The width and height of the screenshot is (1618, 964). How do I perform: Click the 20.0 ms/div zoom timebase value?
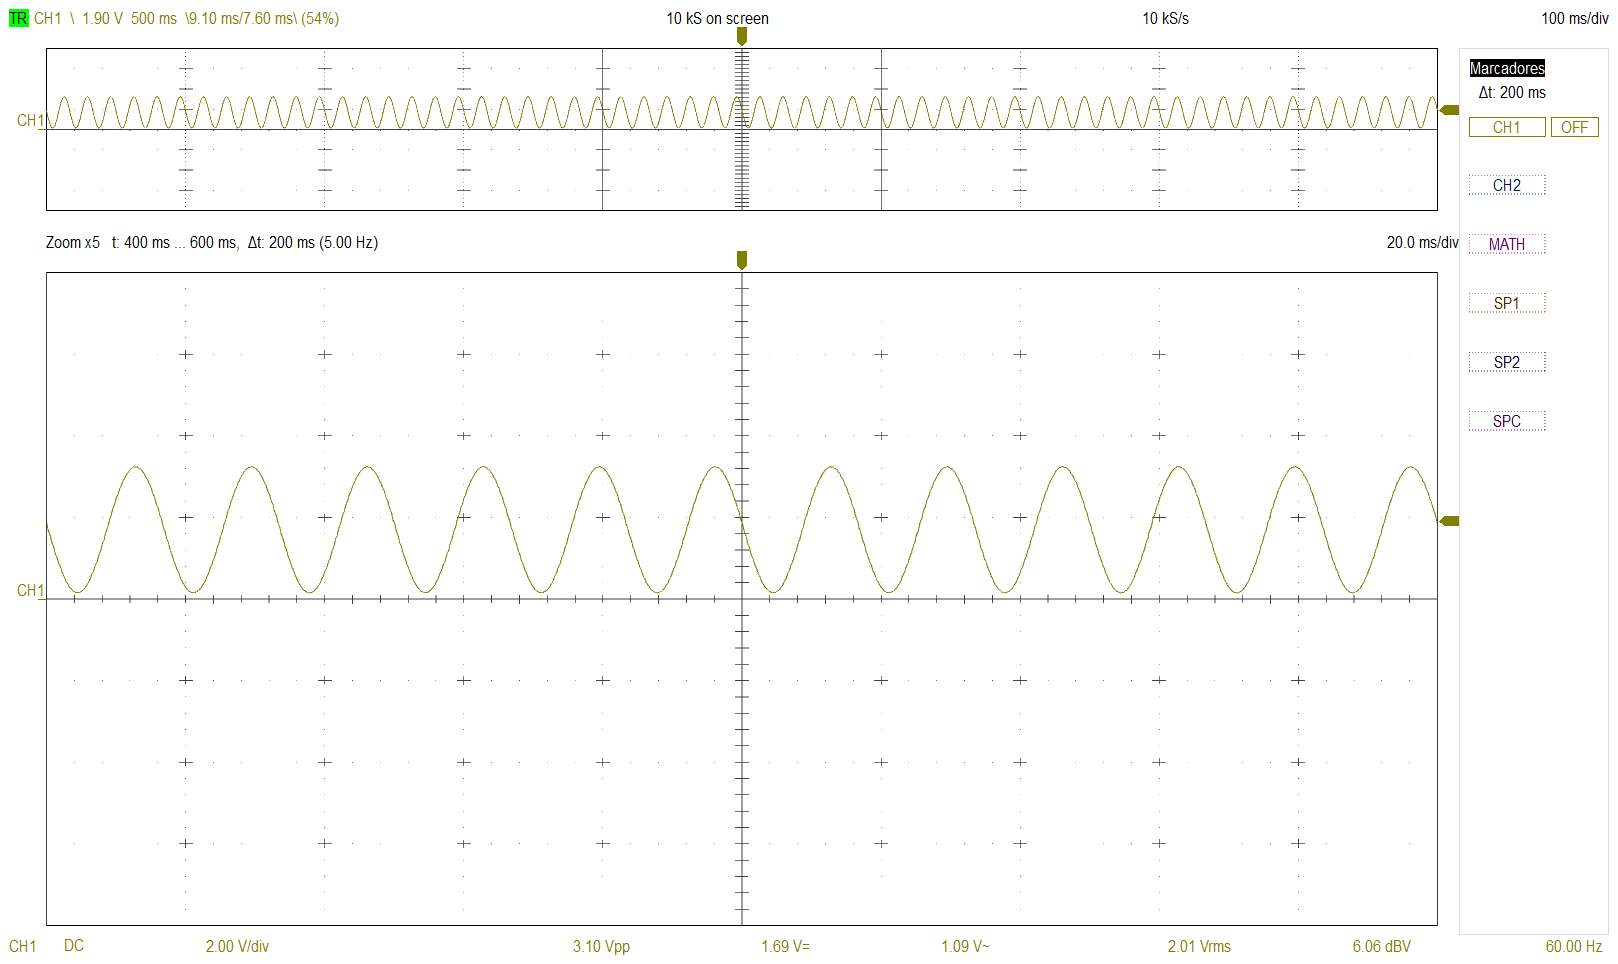click(x=1421, y=243)
